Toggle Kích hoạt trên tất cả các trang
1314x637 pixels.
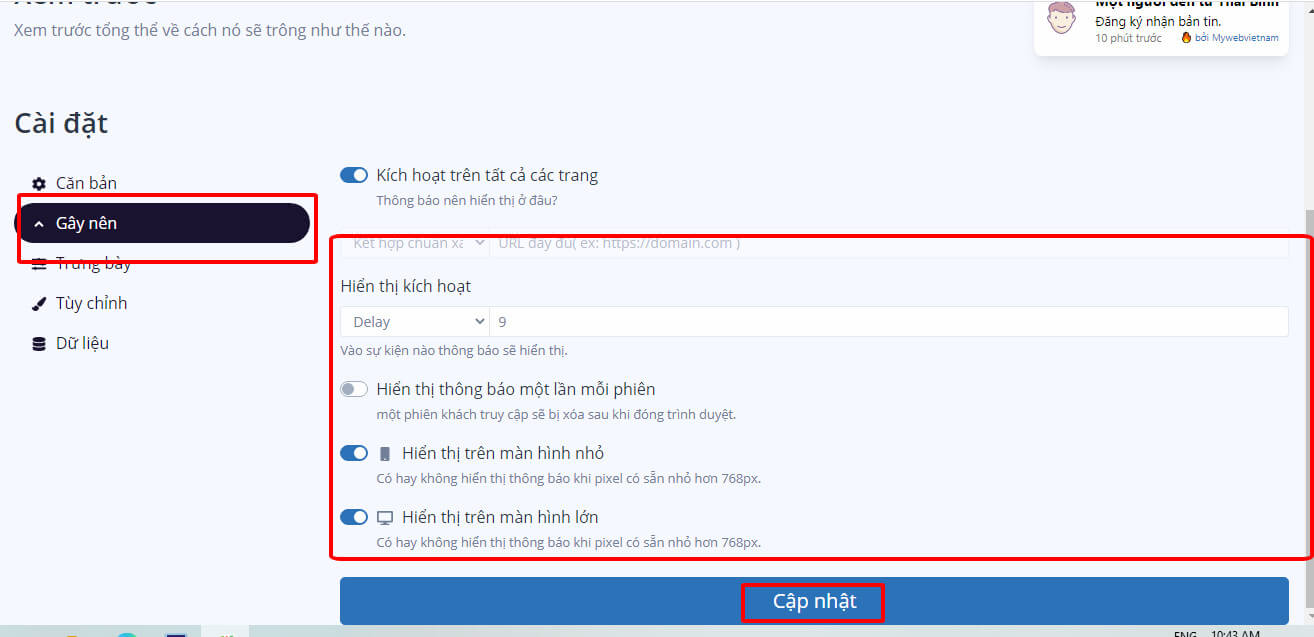(x=354, y=175)
